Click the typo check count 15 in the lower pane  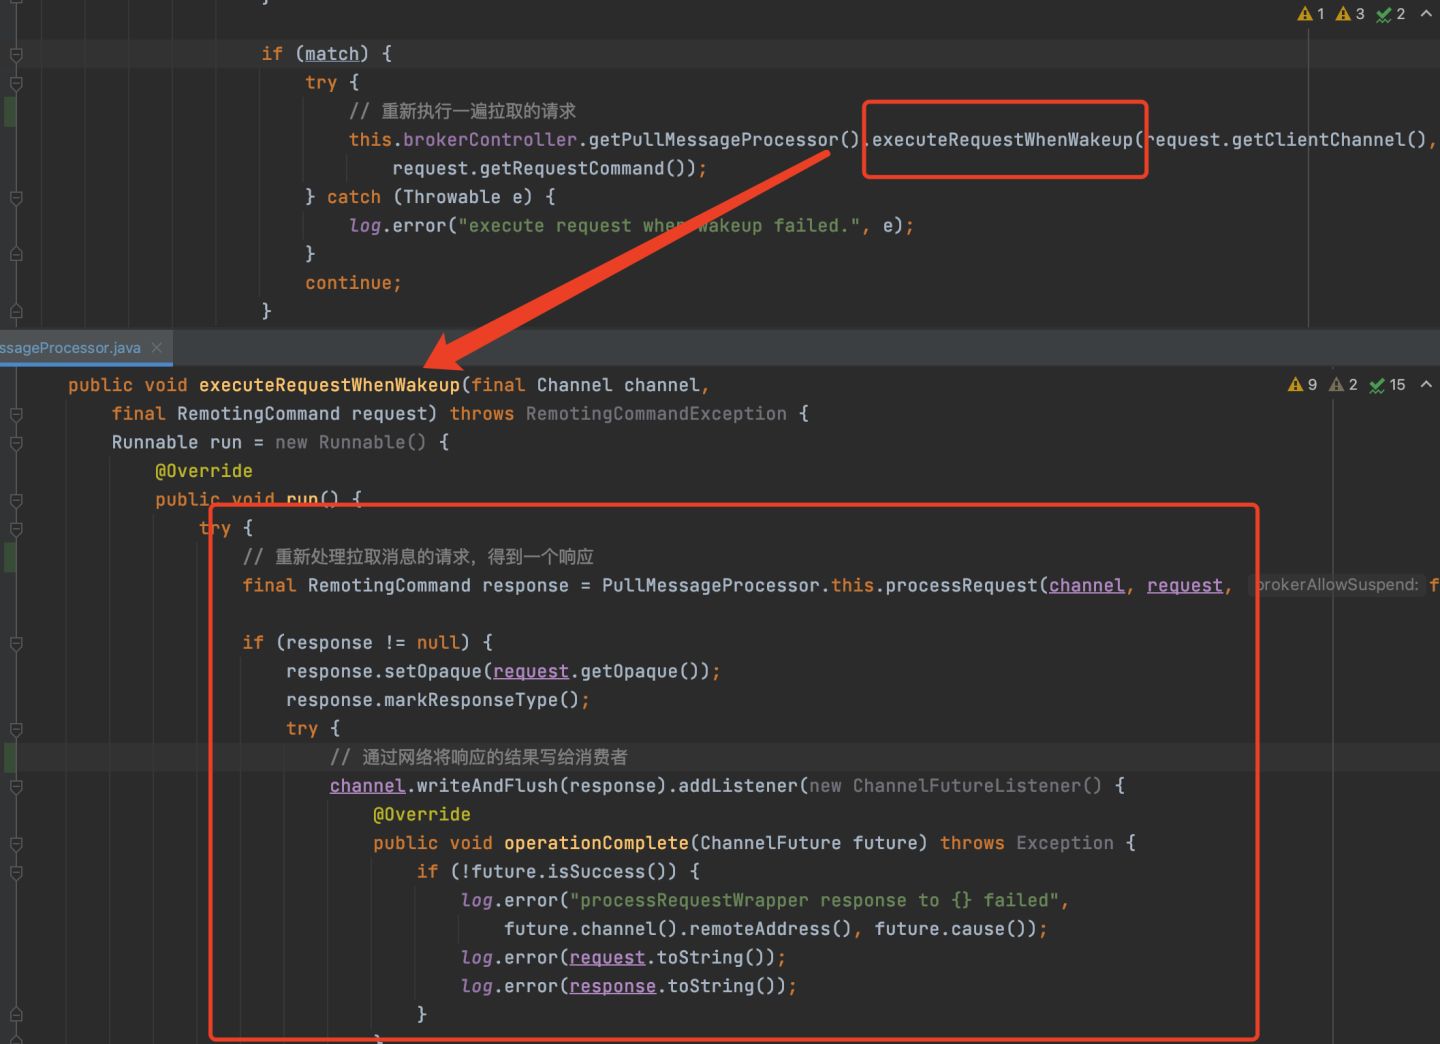[1387, 385]
